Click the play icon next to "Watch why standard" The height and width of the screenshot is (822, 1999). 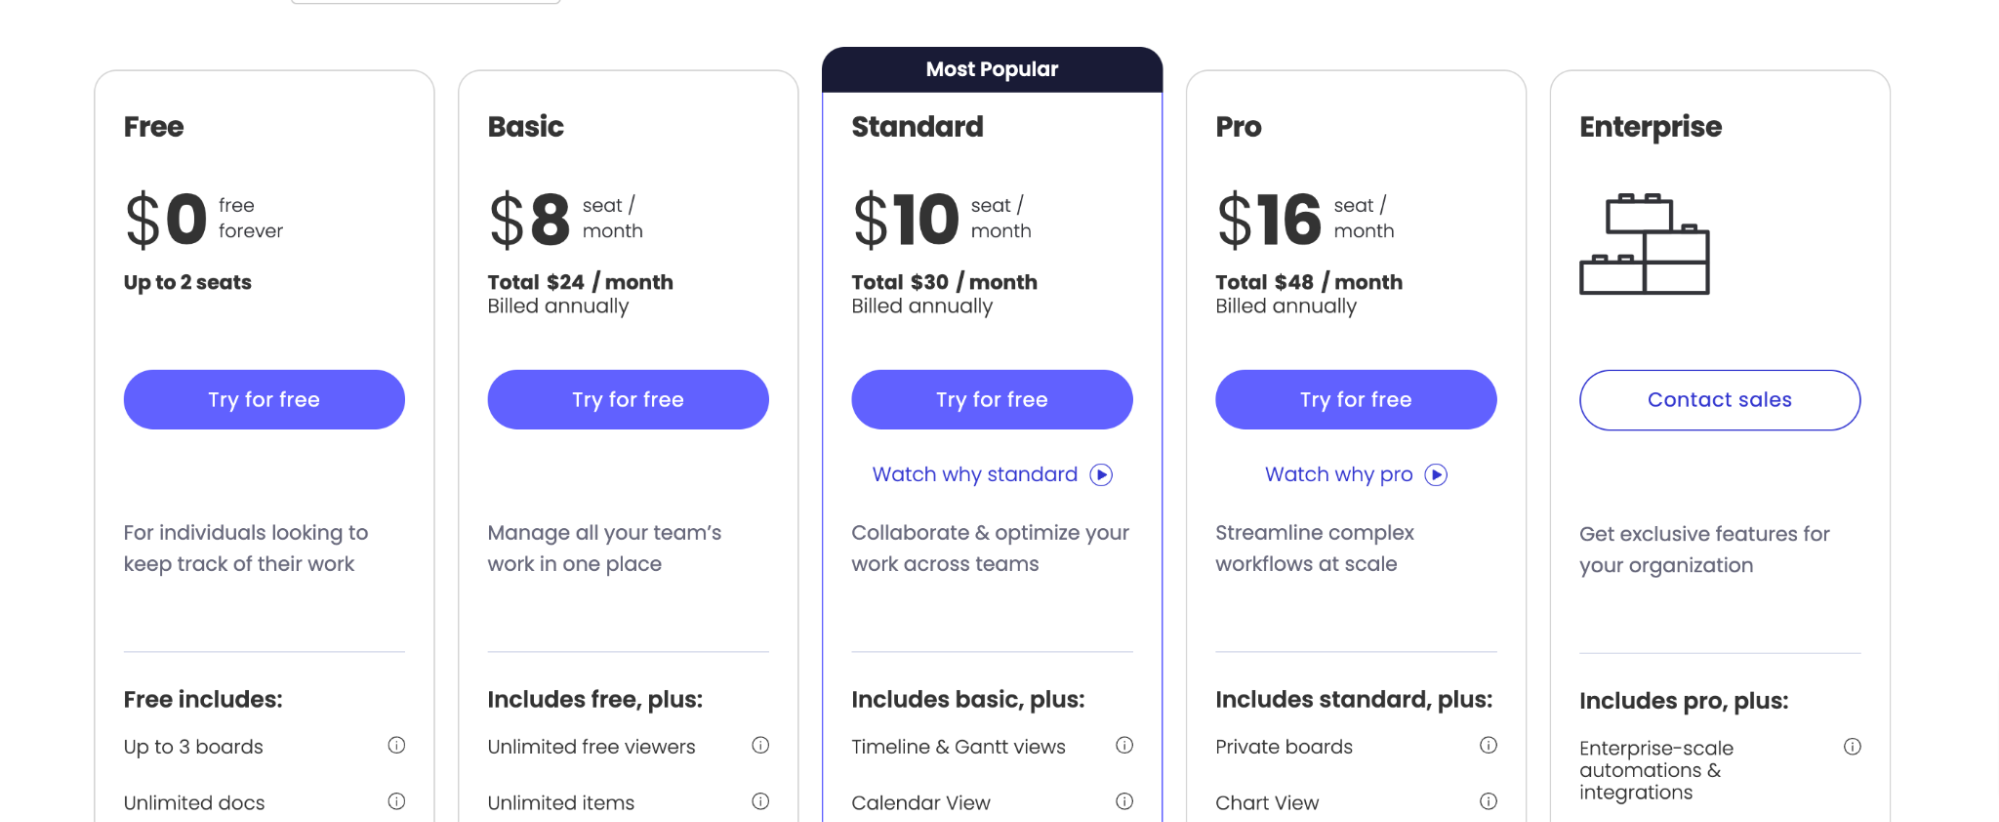(x=1101, y=474)
